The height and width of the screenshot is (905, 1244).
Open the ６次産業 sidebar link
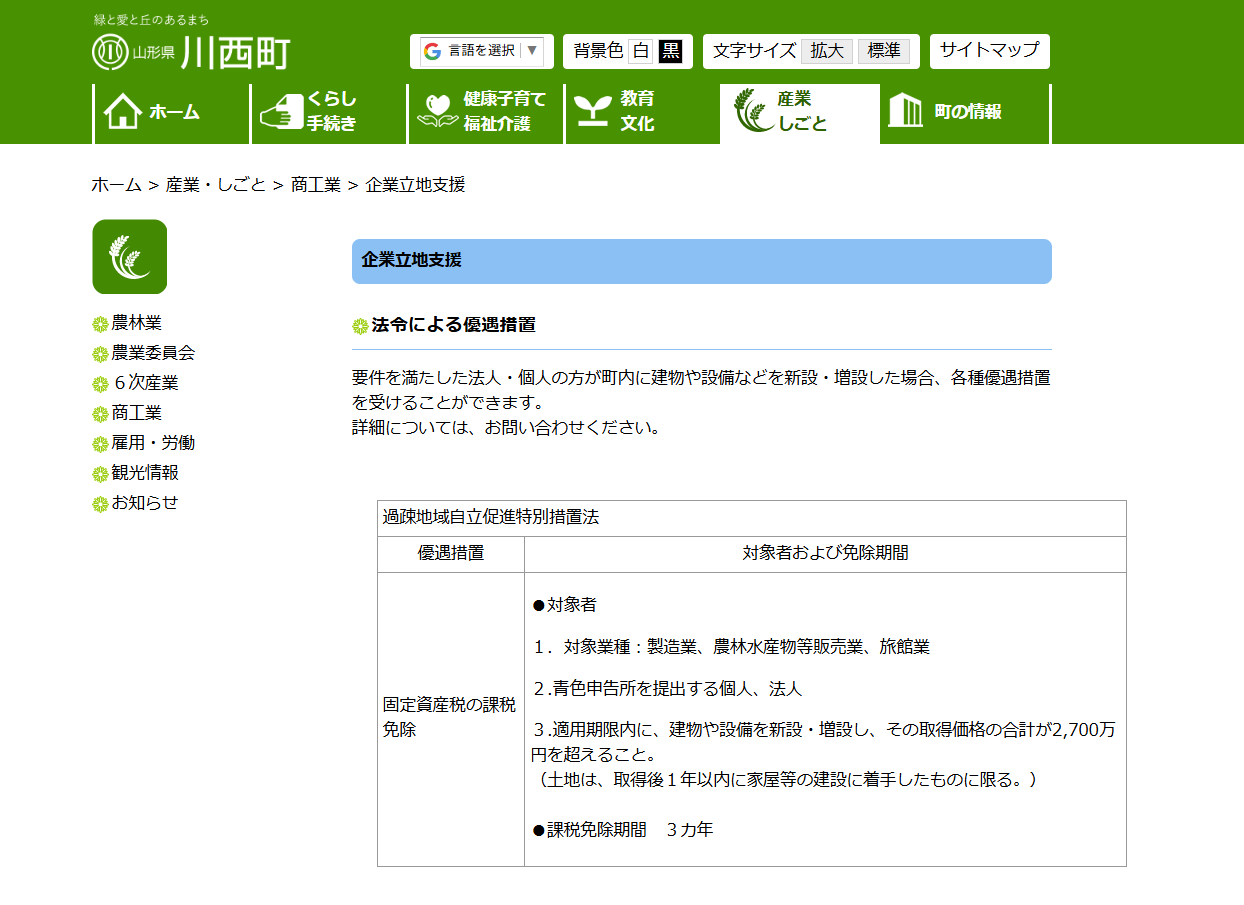coord(145,383)
